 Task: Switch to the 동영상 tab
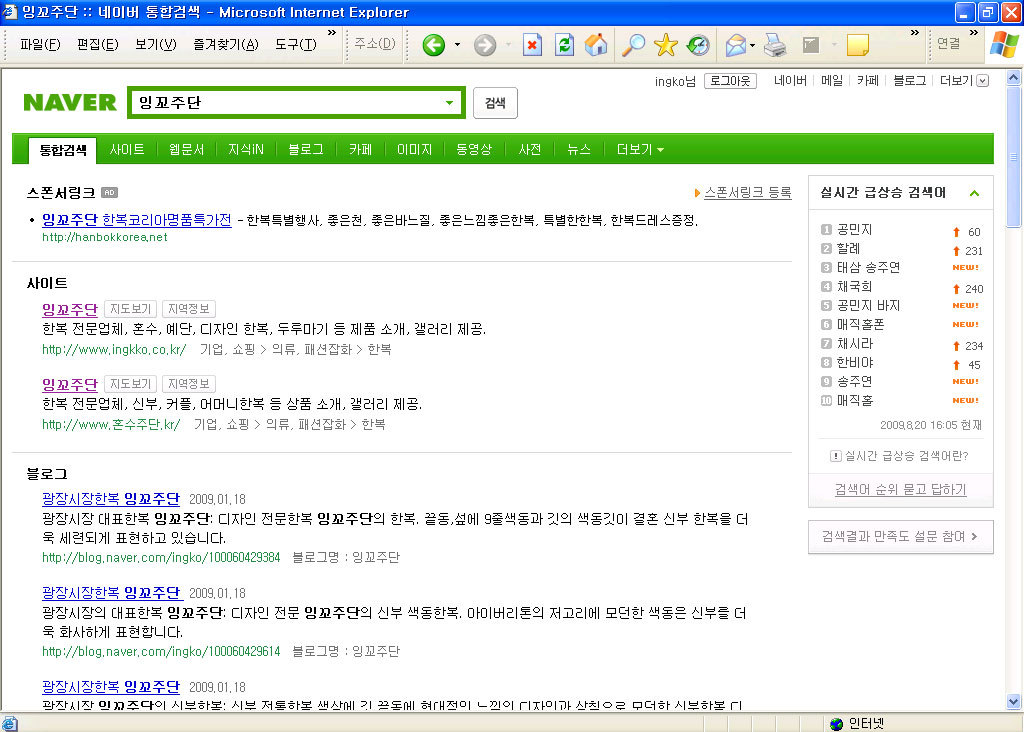[473, 150]
